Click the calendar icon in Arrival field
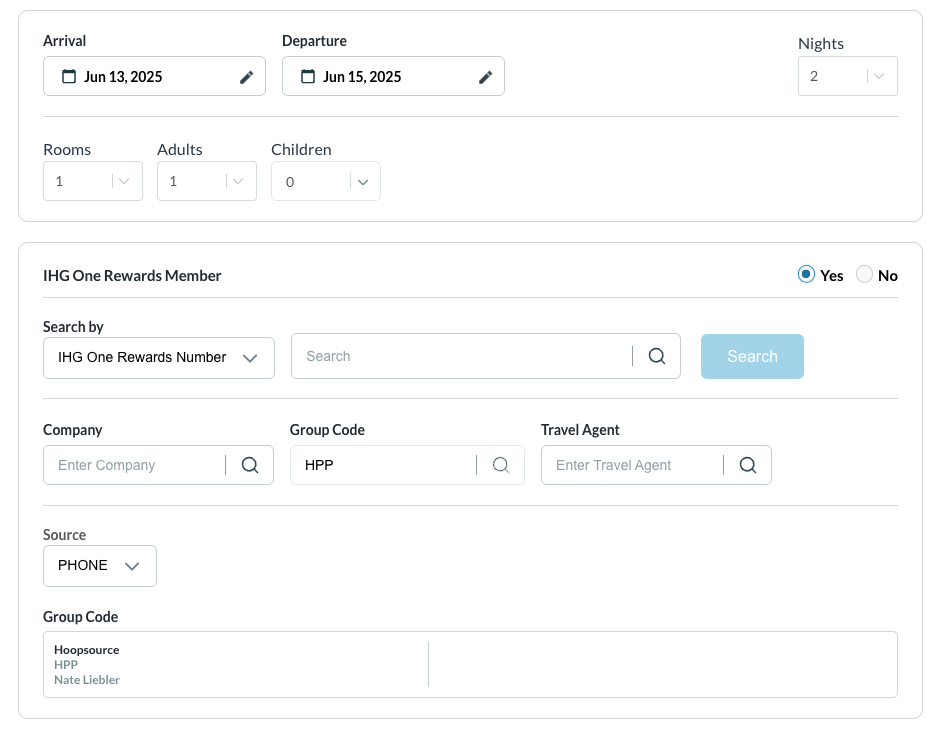Viewport: 941px width, 731px height. coord(69,77)
